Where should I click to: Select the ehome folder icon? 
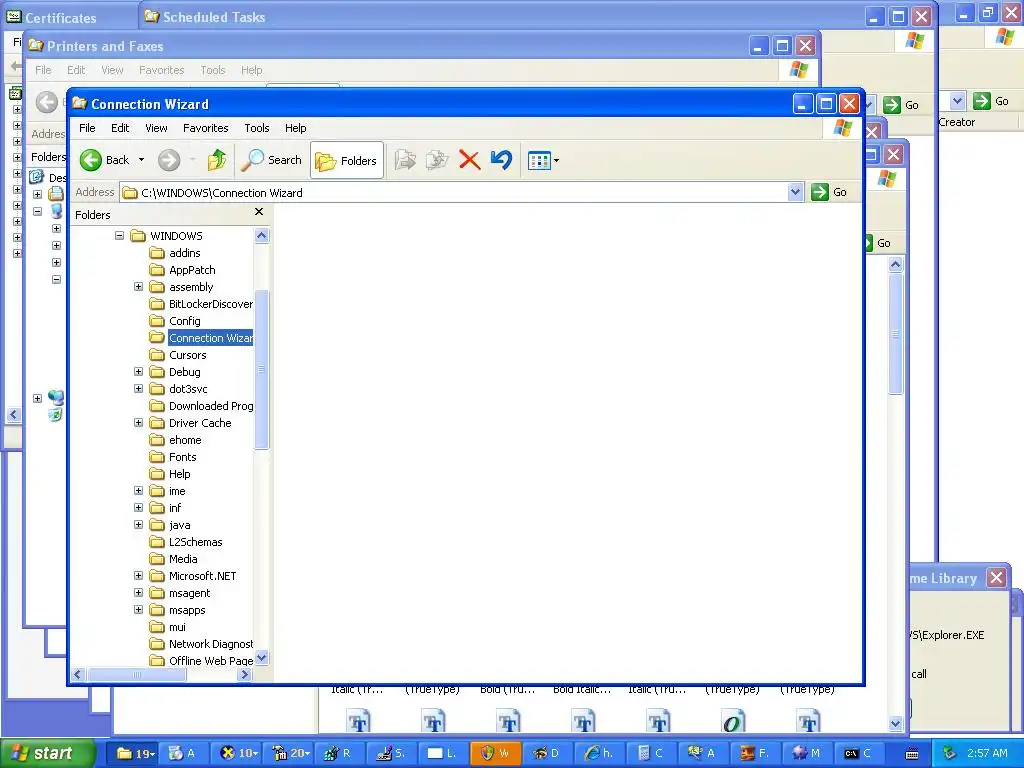[x=157, y=440]
